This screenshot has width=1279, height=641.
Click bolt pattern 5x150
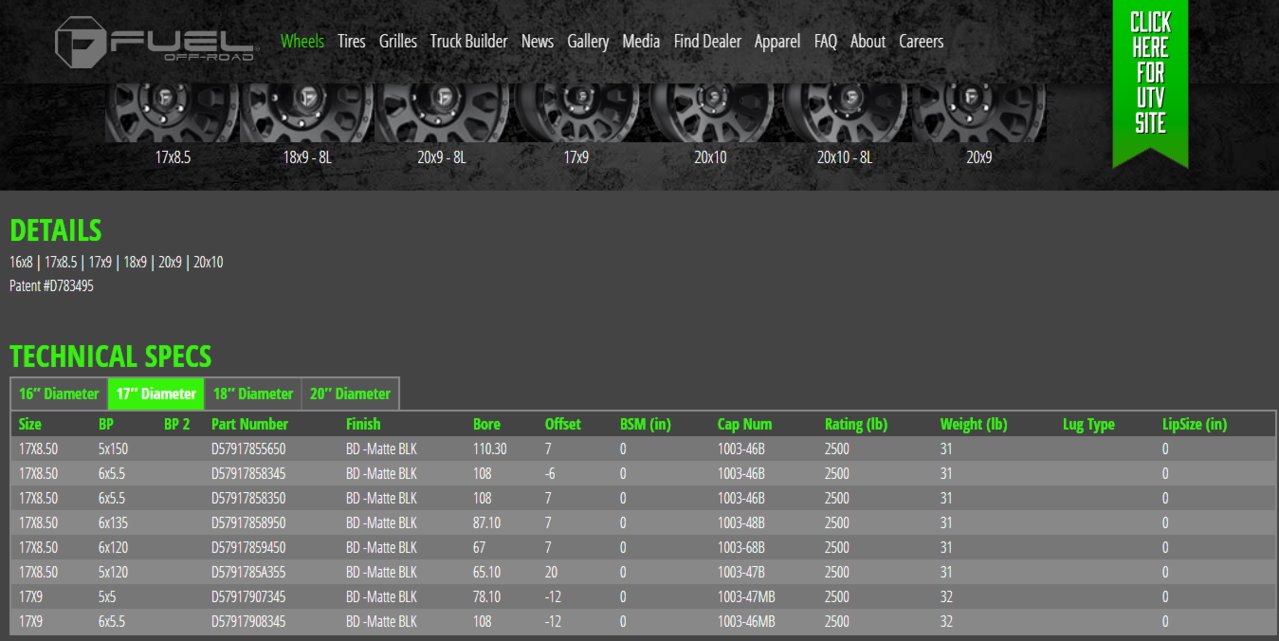pos(113,449)
